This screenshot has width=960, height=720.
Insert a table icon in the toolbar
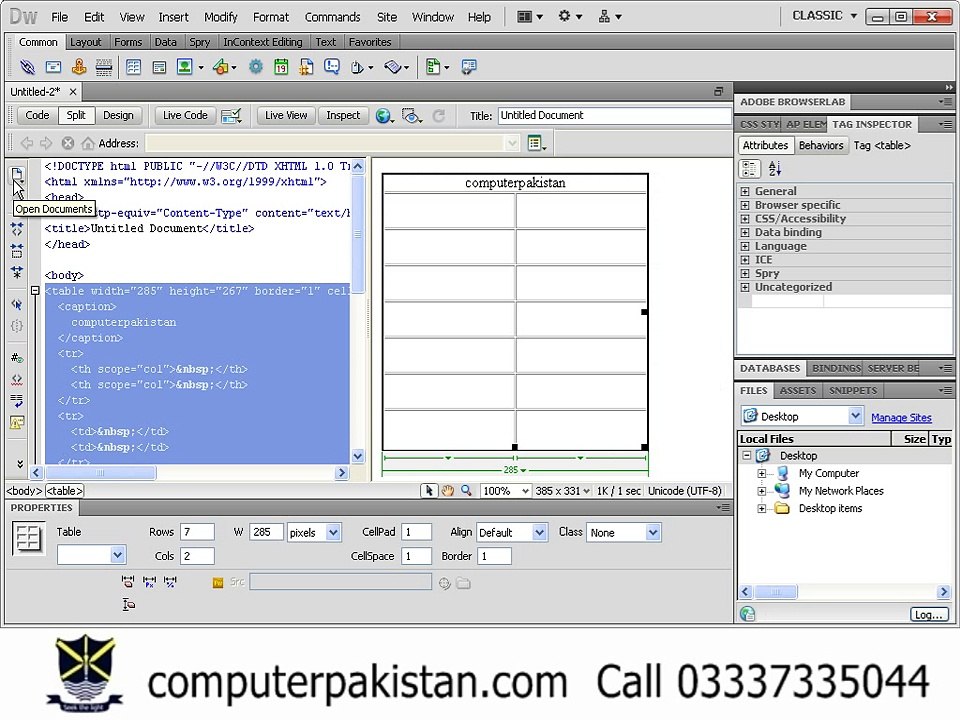point(133,67)
